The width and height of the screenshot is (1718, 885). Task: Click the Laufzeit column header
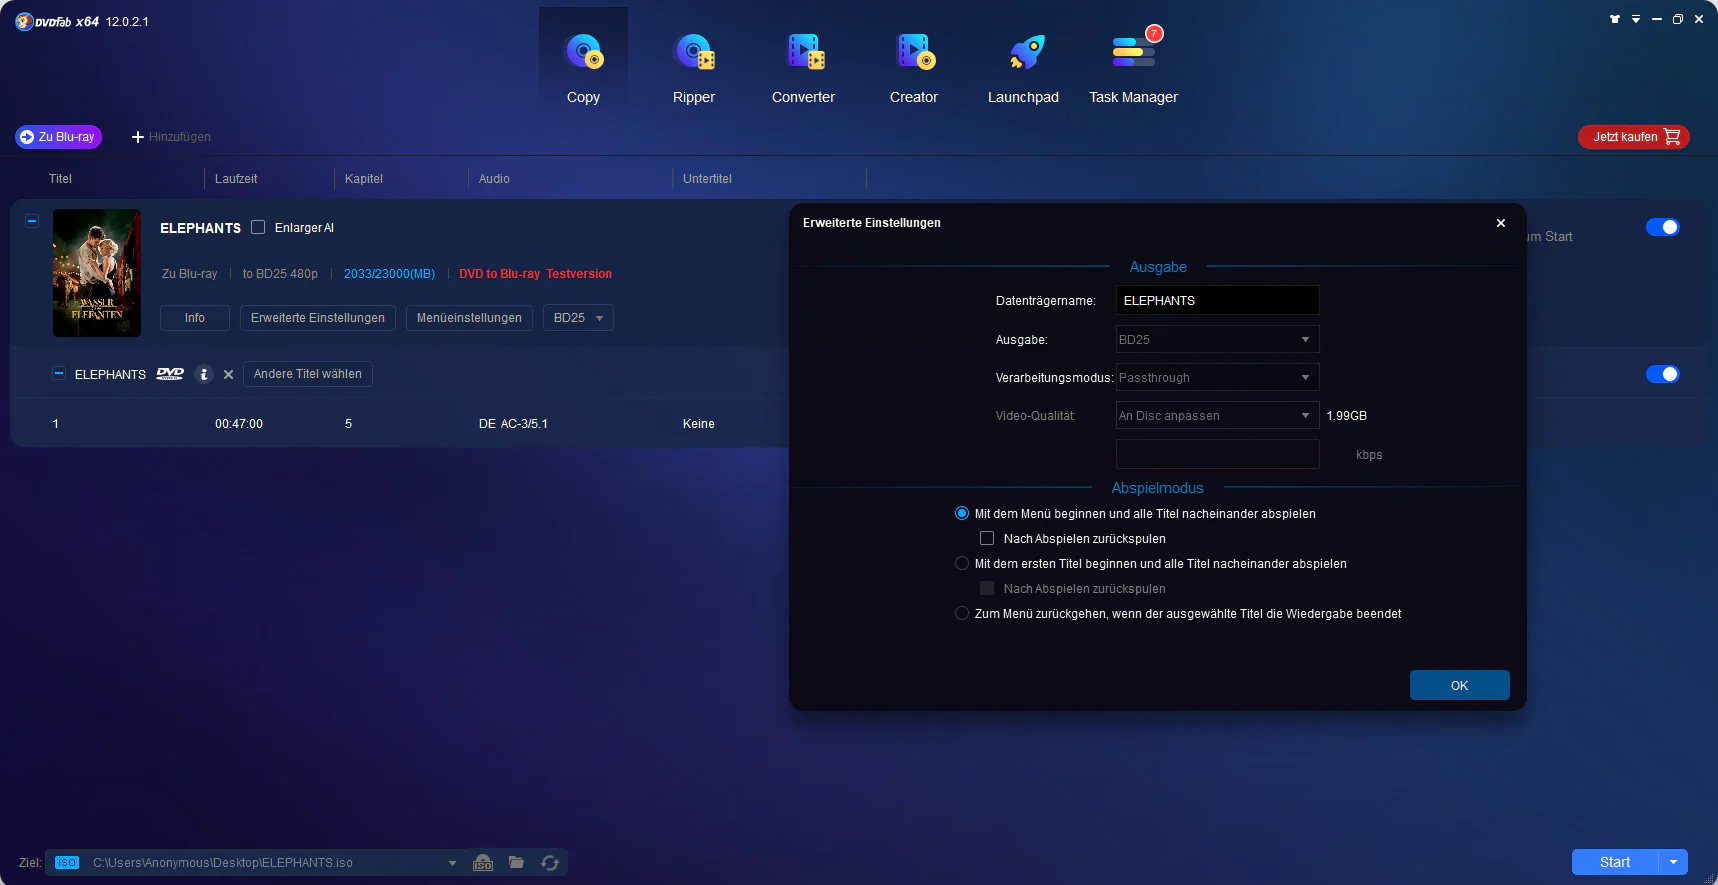[x=236, y=179]
